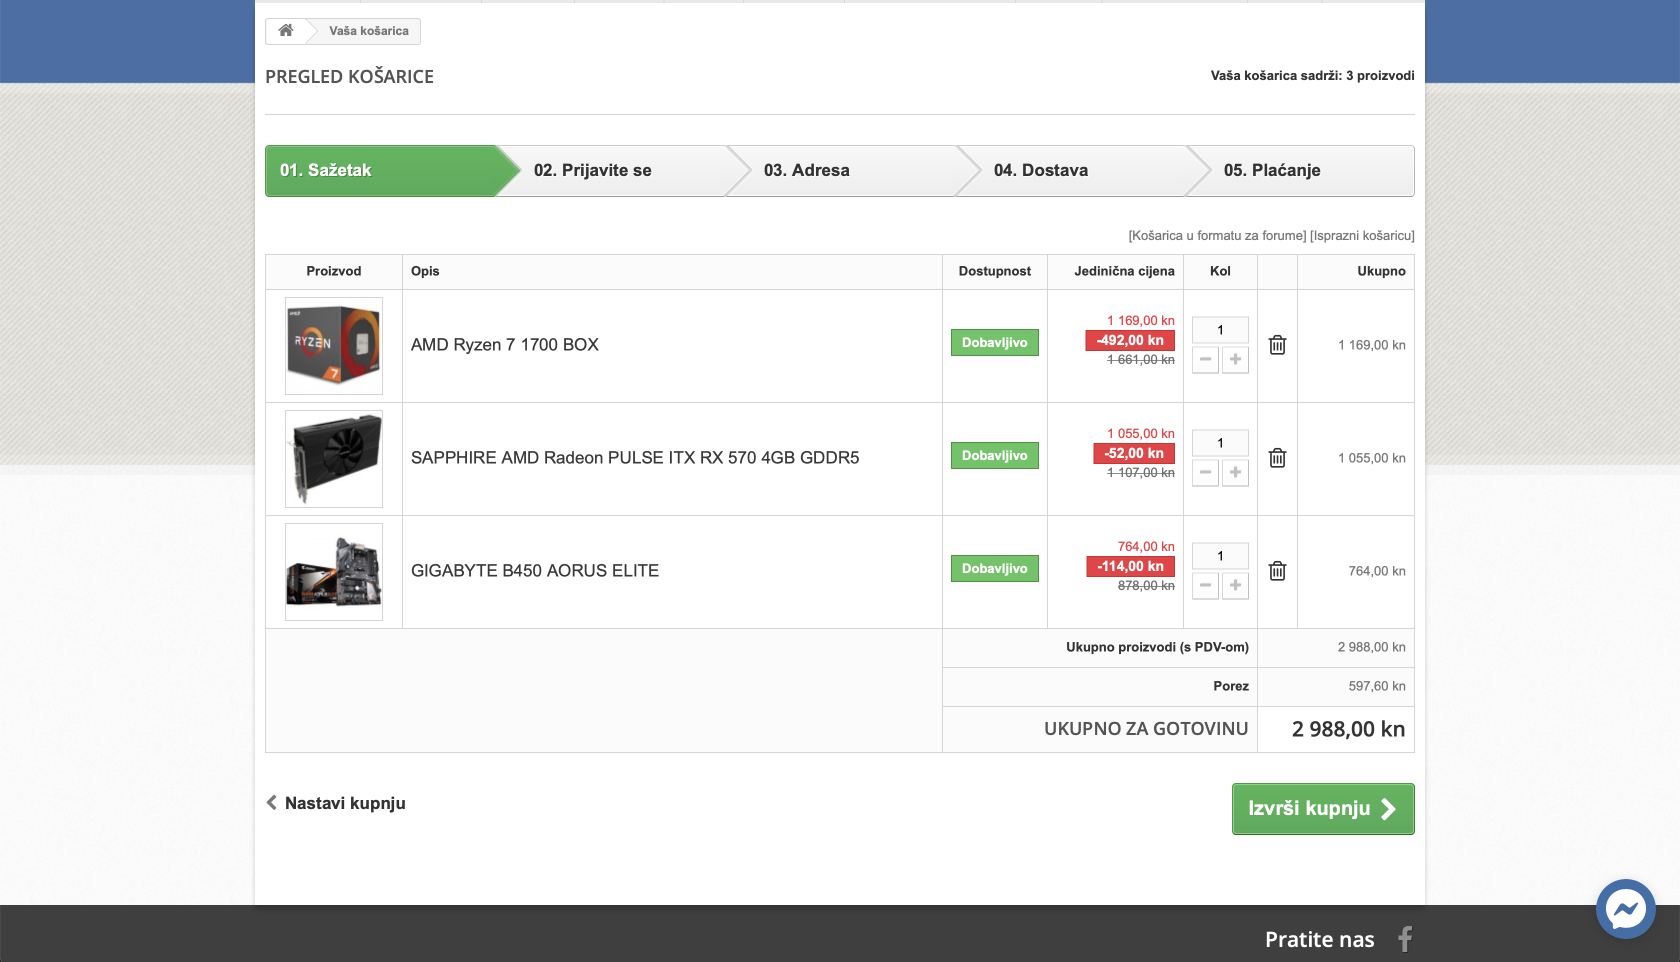Open SAPPHIRE AMD Radeon PULSE ITX product link
The height and width of the screenshot is (962, 1680).
(635, 458)
